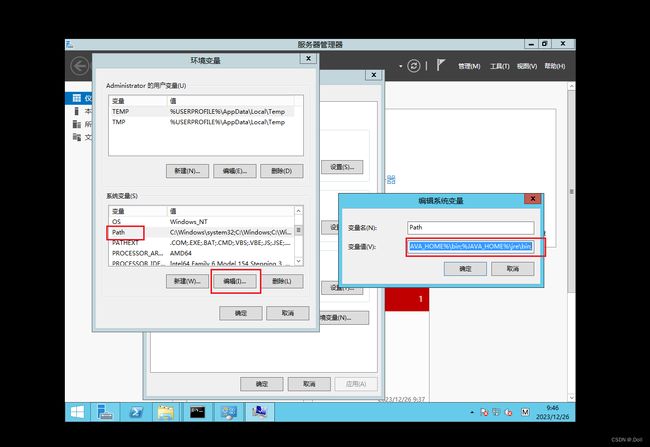Open File Explorer from the taskbar
Screen dimensions: 650x447
pos(166,412)
